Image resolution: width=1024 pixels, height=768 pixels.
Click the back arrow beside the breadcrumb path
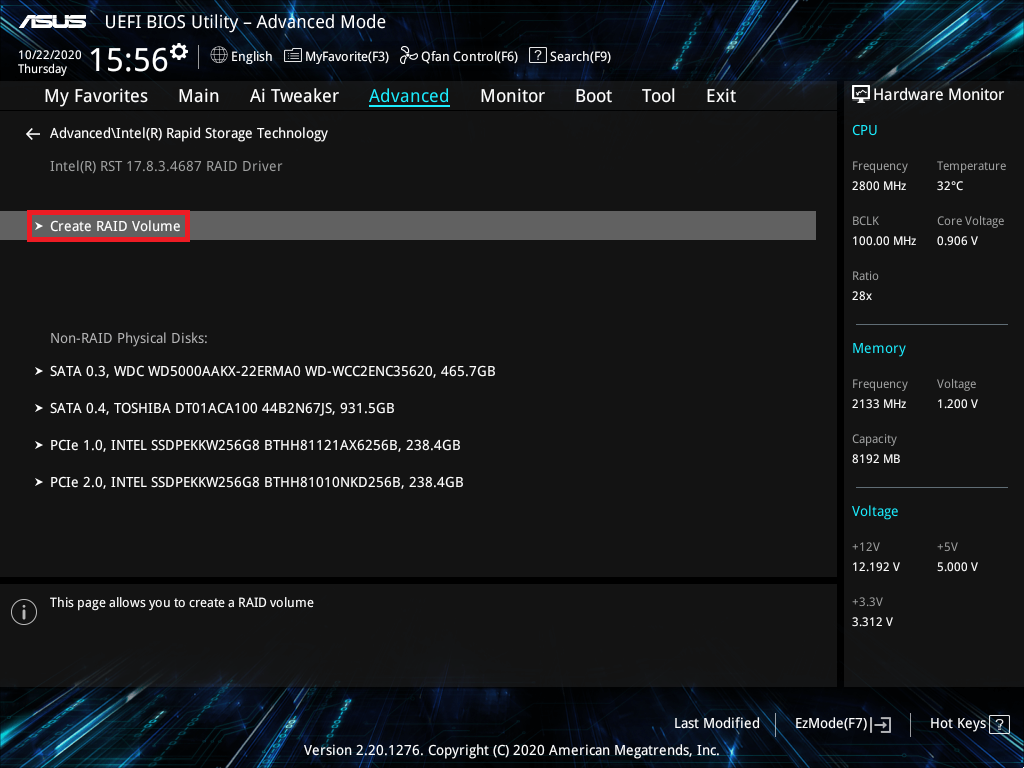pos(33,133)
